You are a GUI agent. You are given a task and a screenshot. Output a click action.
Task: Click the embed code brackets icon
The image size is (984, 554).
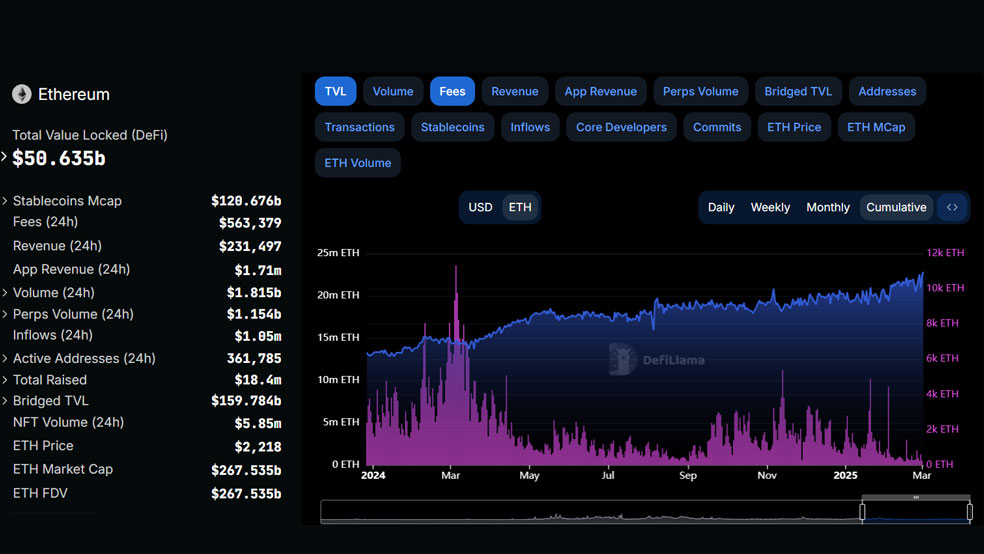(x=952, y=207)
